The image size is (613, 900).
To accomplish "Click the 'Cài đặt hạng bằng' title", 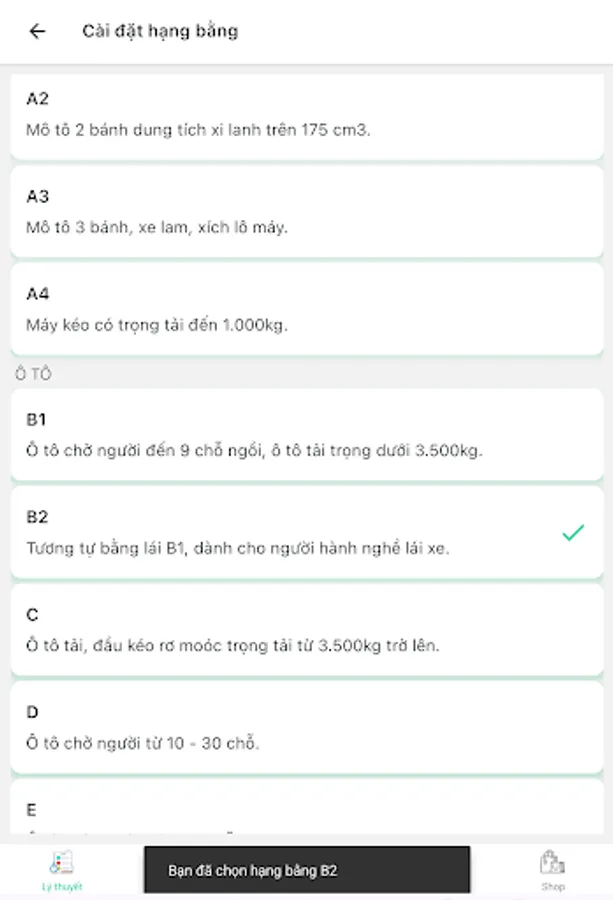I will (x=160, y=31).
